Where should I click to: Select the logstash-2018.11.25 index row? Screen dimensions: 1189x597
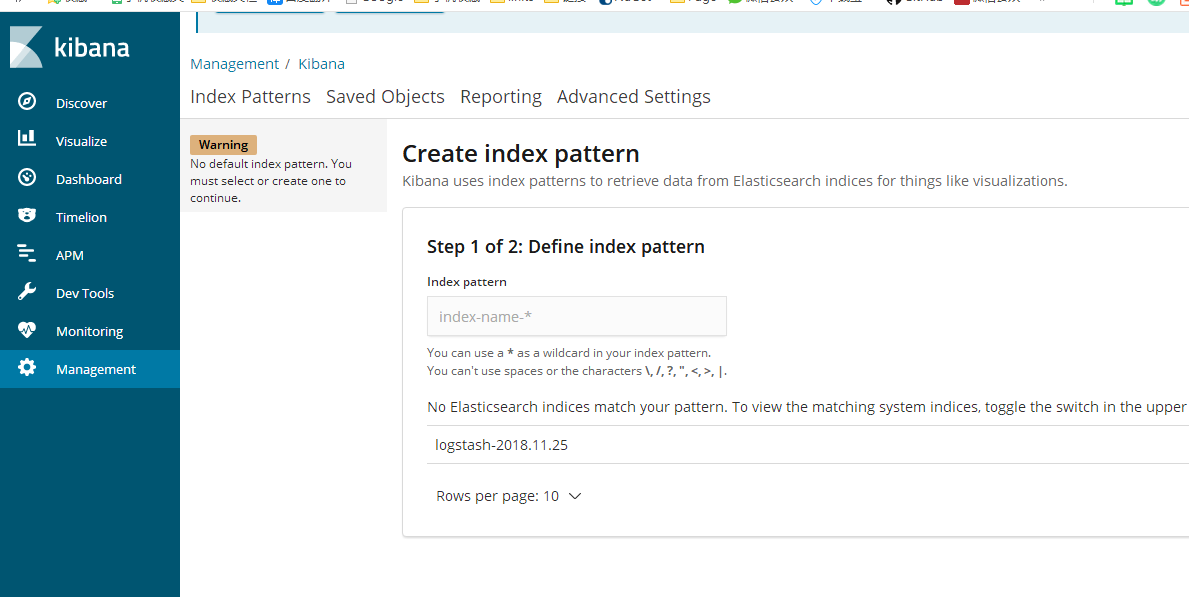(501, 445)
